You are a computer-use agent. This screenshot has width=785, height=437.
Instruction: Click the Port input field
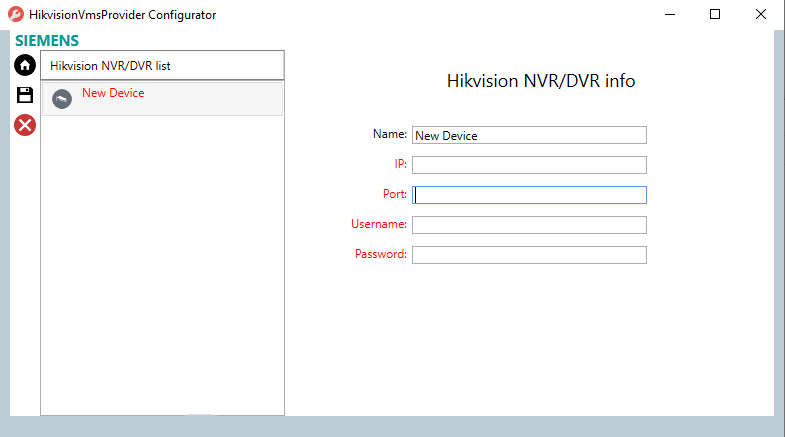coord(529,195)
